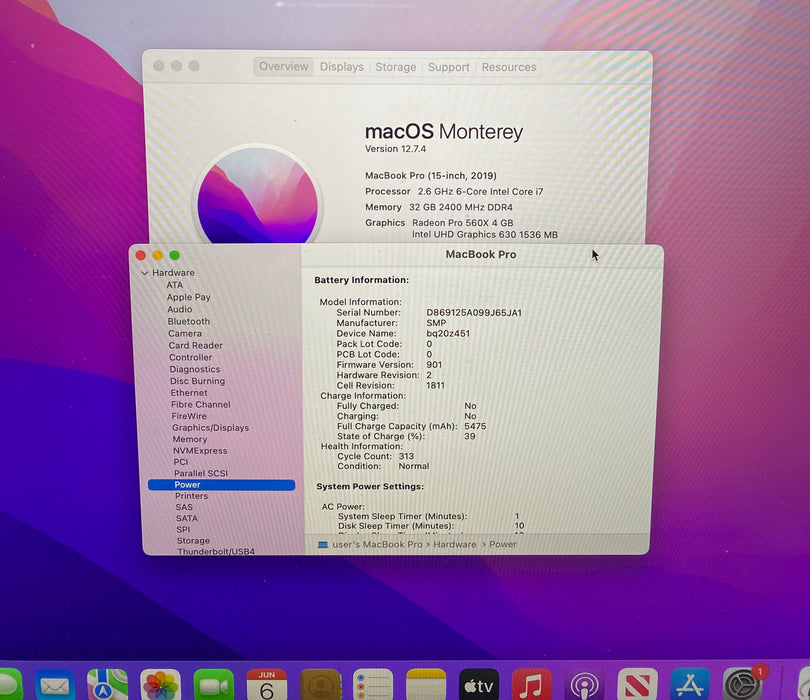Open the Music app in the Dock
Screen dimensions: 810x700
pyautogui.click(x=532, y=685)
